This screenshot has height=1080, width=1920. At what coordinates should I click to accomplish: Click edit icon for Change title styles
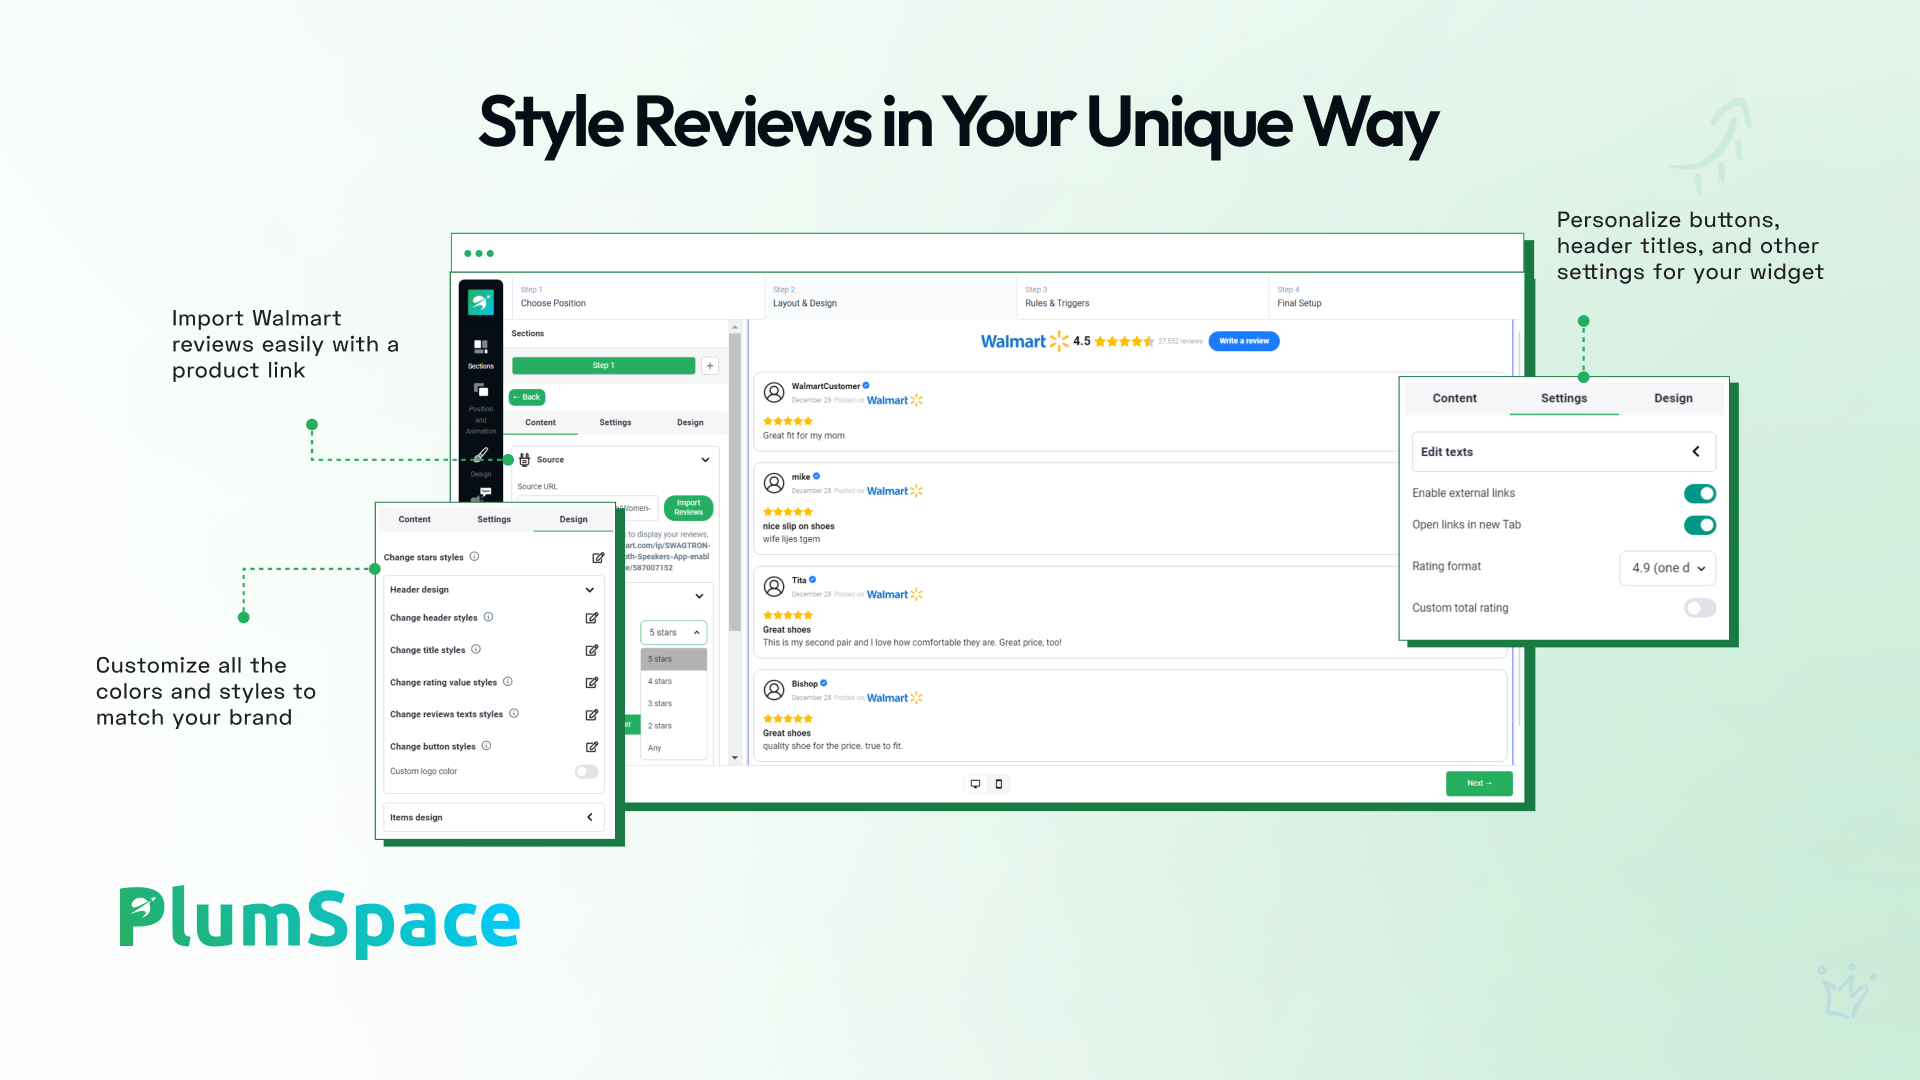coord(592,651)
